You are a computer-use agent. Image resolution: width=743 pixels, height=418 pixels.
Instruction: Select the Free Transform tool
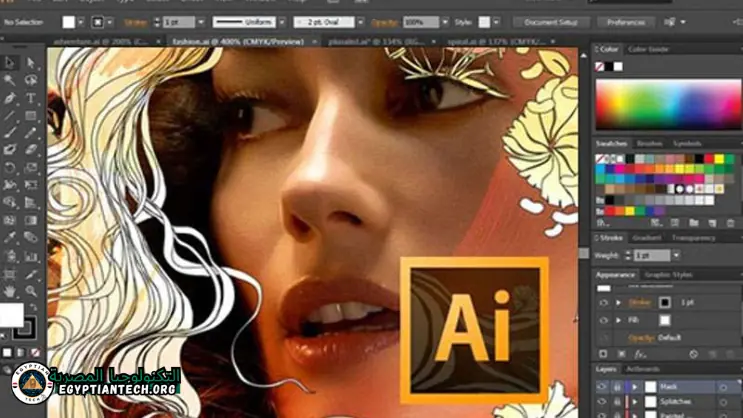pyautogui.click(x=31, y=185)
